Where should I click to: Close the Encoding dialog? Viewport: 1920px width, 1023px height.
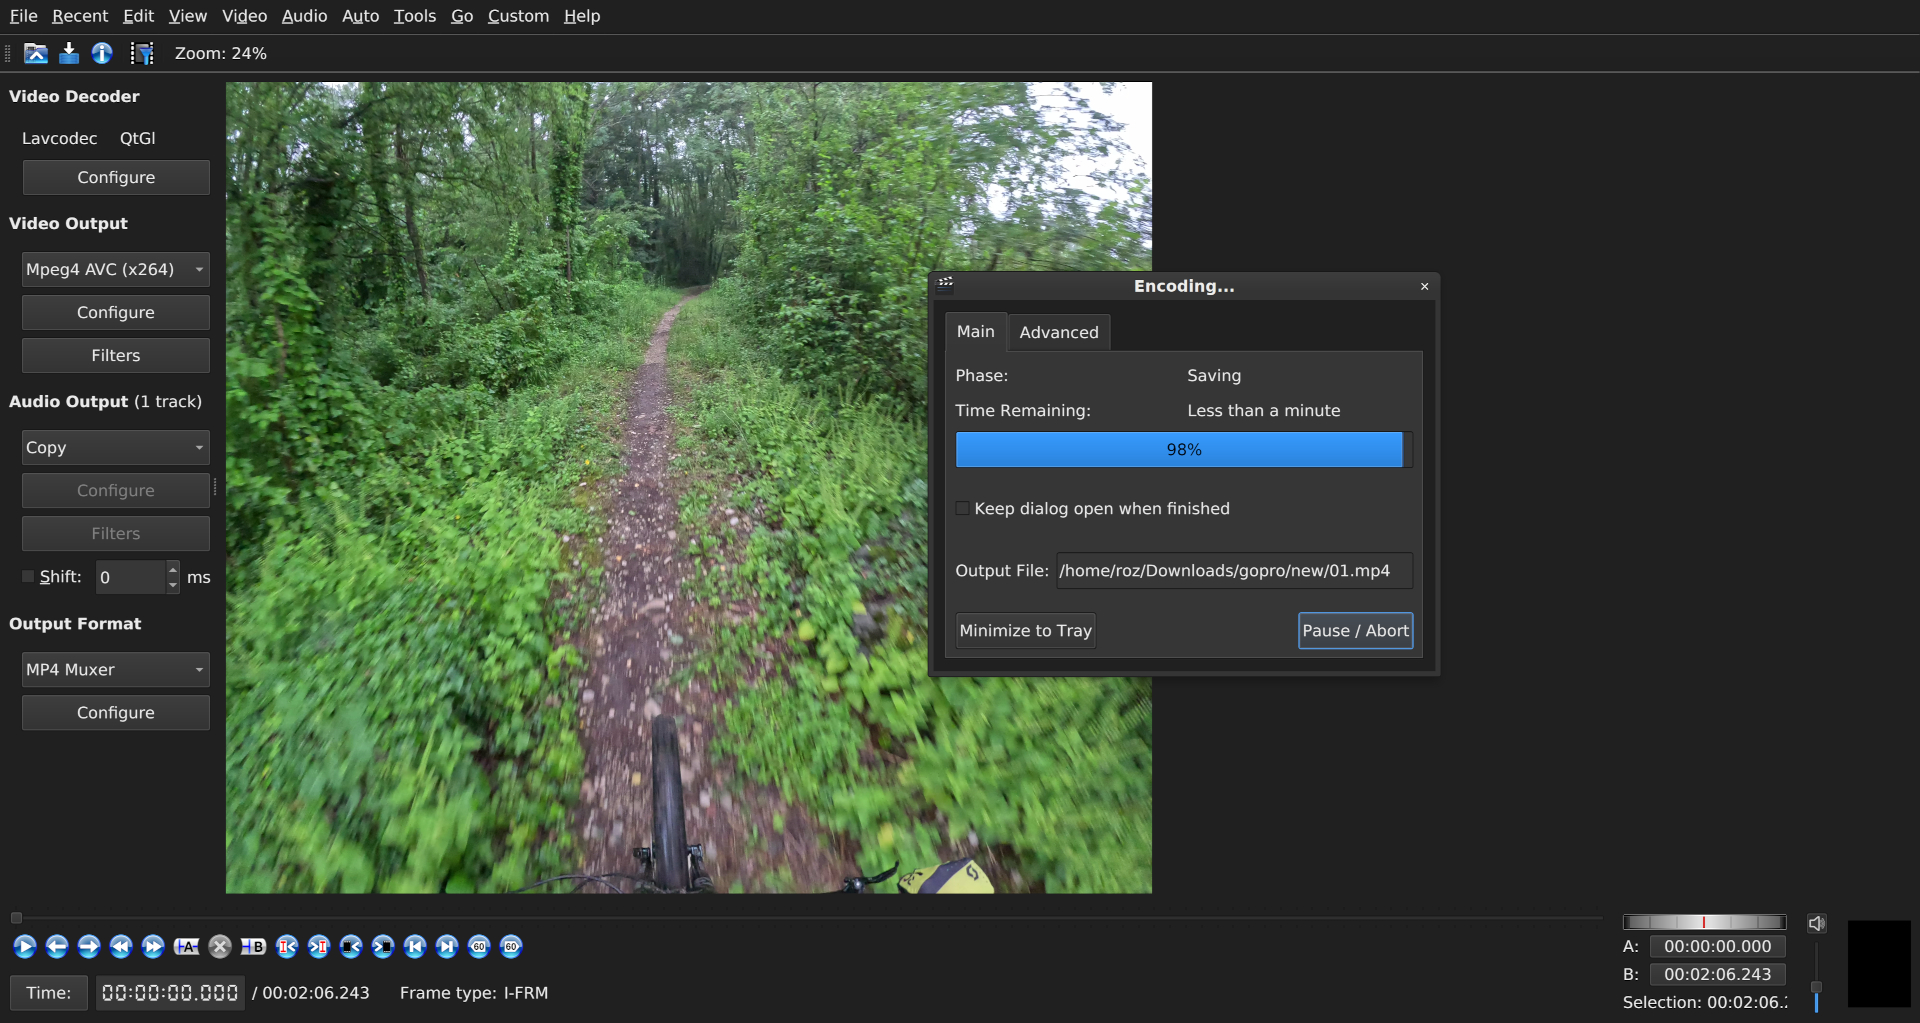coord(1424,286)
